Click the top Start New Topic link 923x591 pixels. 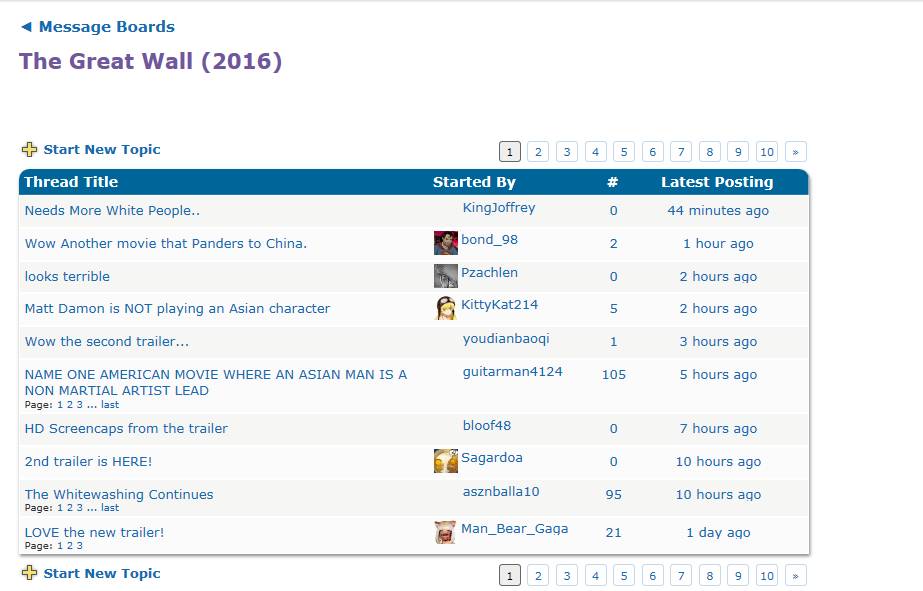102,150
